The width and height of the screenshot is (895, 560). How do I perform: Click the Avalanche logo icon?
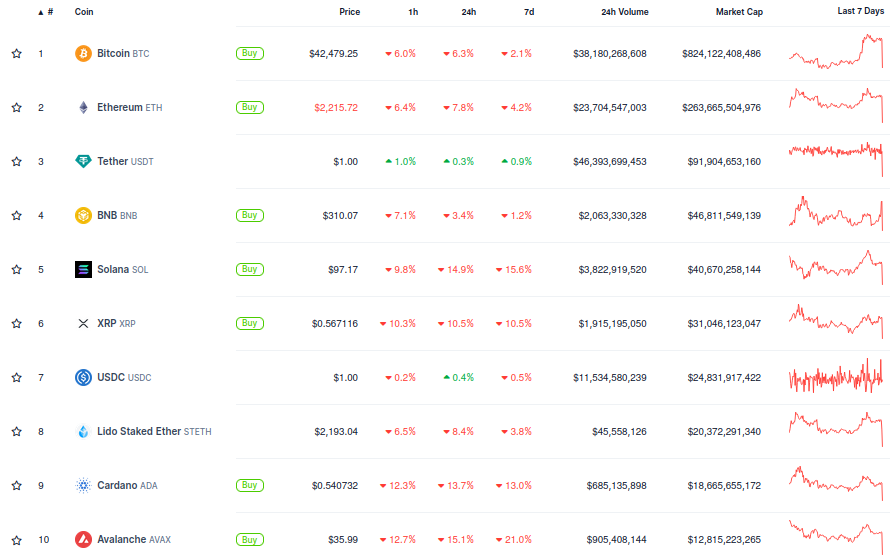click(83, 539)
